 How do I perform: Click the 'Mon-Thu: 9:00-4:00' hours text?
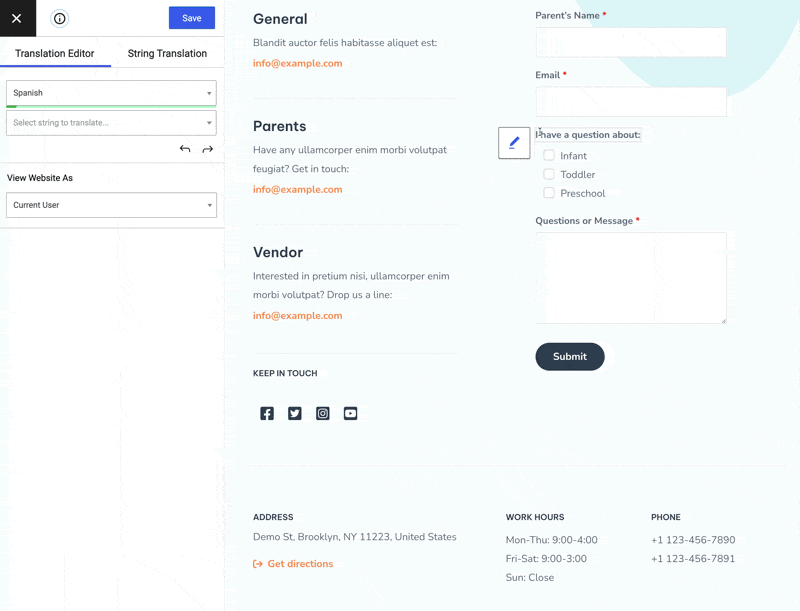(x=552, y=540)
